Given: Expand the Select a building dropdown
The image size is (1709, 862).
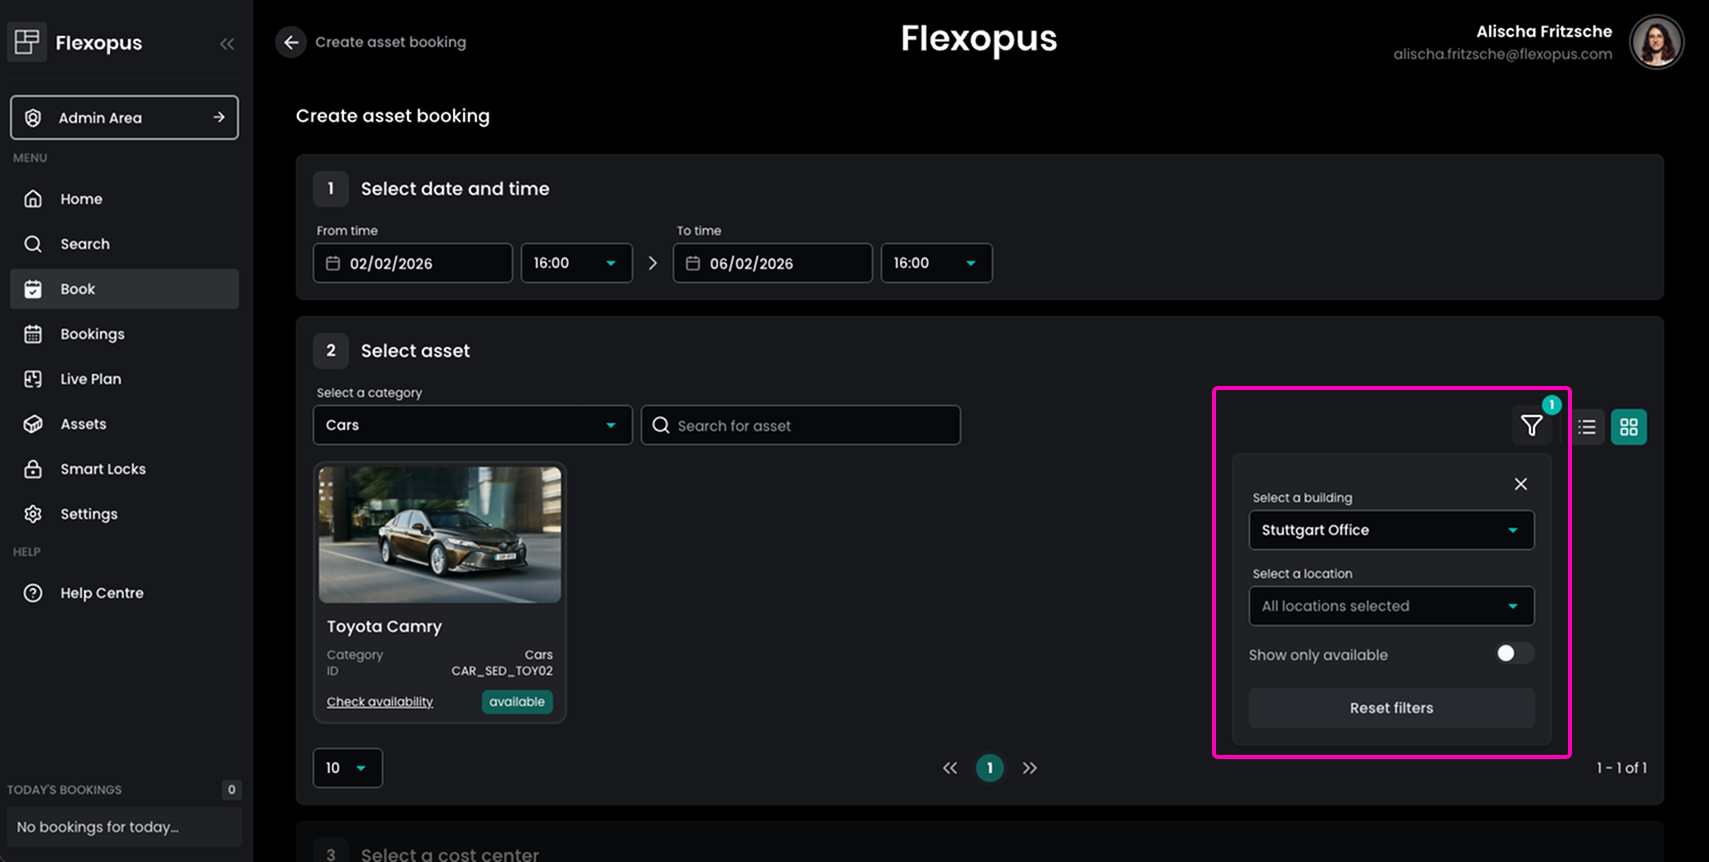Looking at the screenshot, I should 1390,530.
